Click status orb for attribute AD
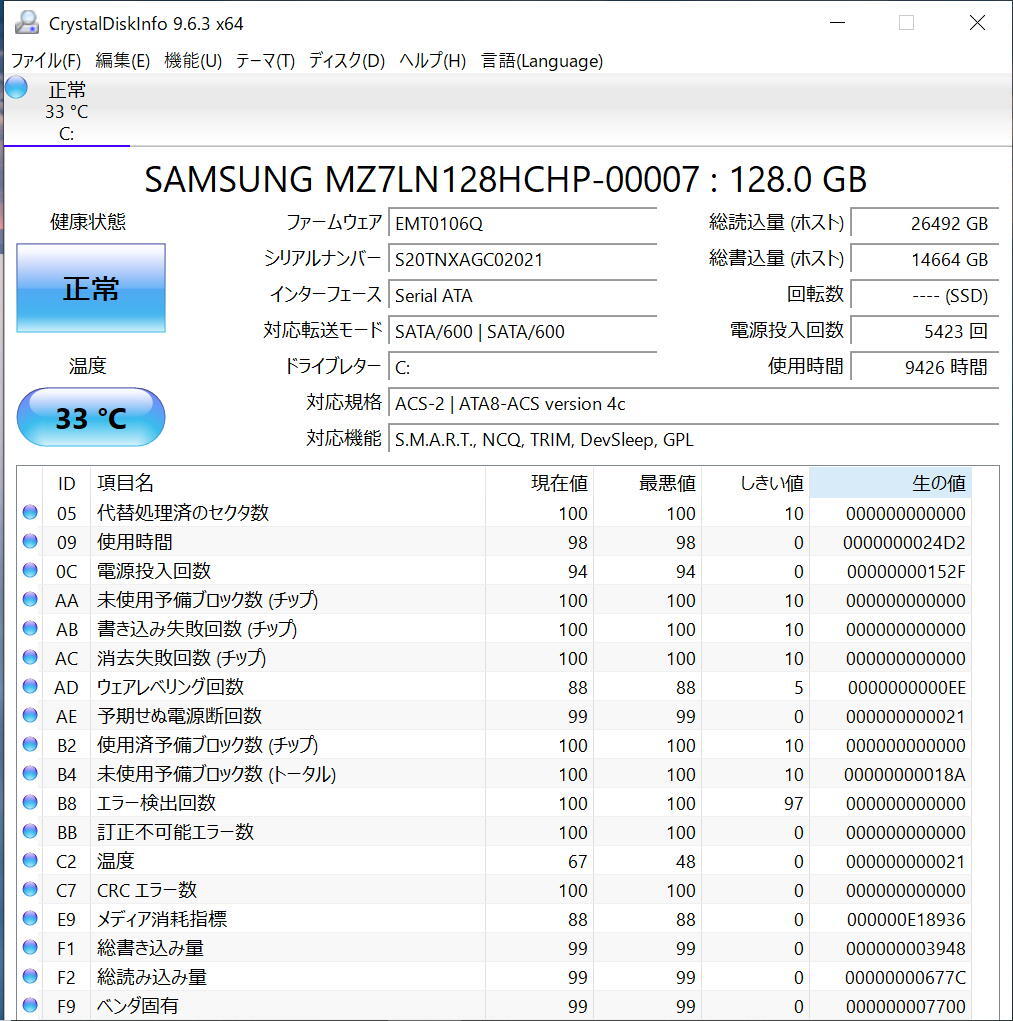The width and height of the screenshot is (1013, 1021). [30, 686]
